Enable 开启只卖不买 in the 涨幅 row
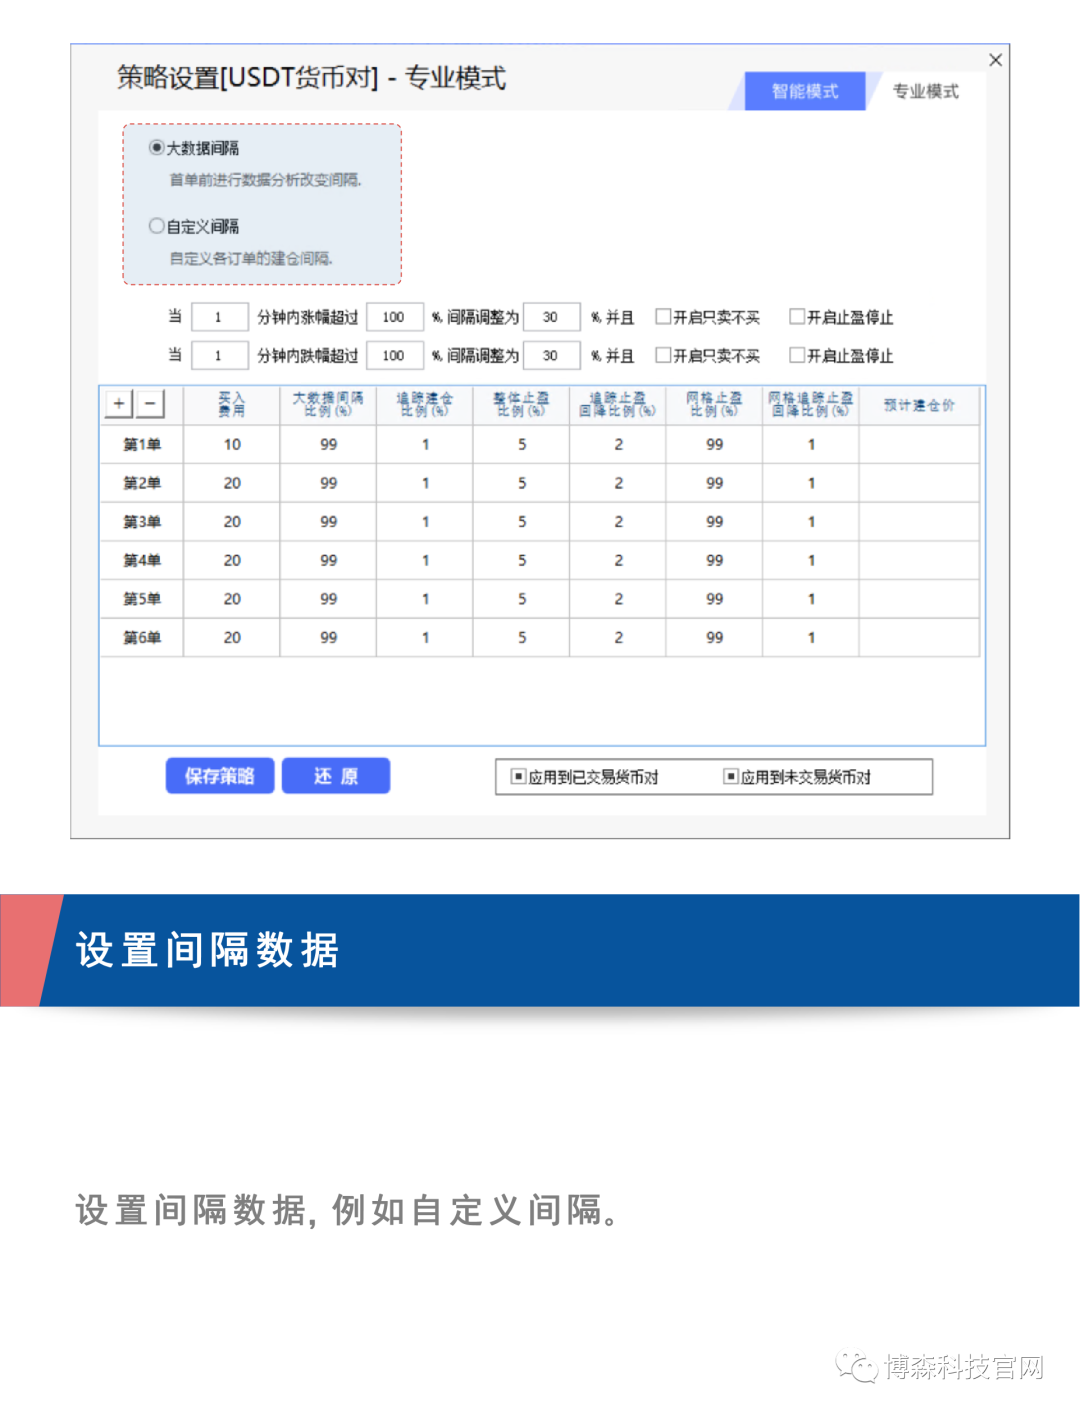Viewport: 1080px width, 1415px height. click(663, 317)
